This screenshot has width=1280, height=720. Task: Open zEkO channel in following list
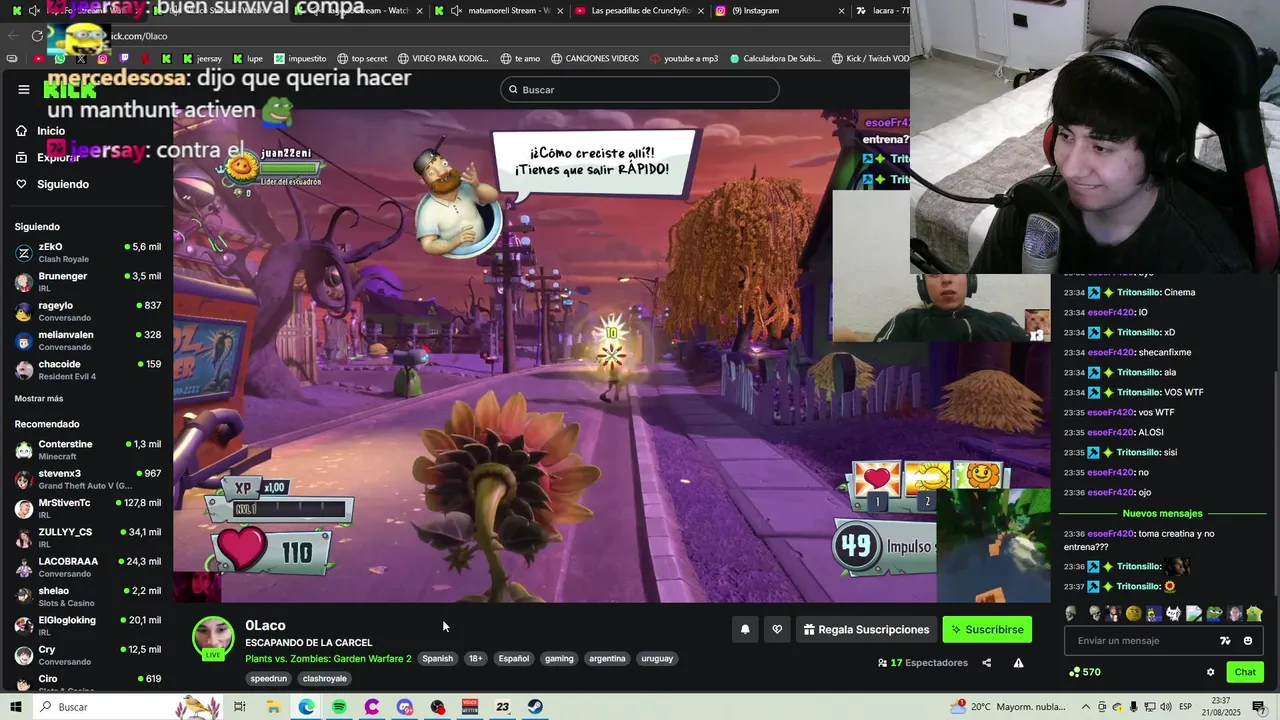pyautogui.click(x=87, y=253)
